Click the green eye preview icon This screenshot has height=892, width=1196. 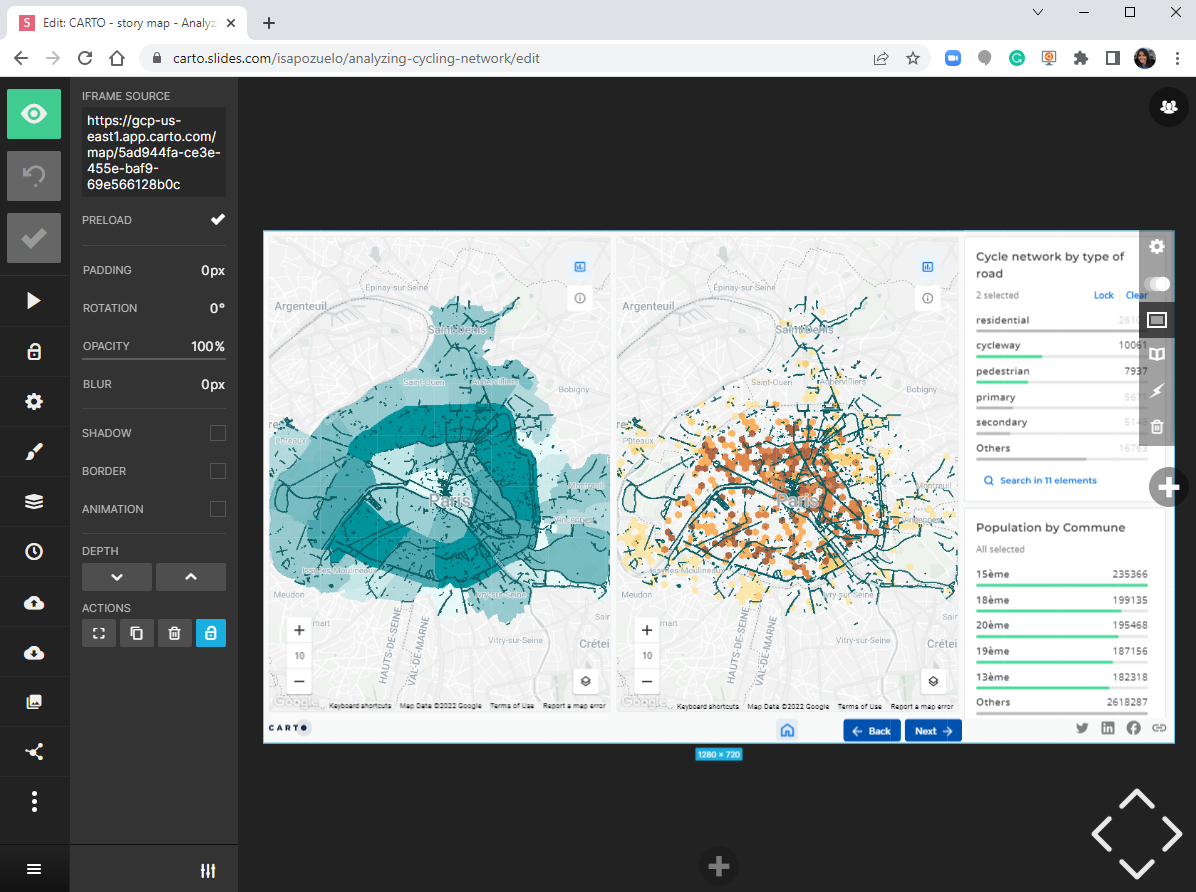pyautogui.click(x=34, y=114)
